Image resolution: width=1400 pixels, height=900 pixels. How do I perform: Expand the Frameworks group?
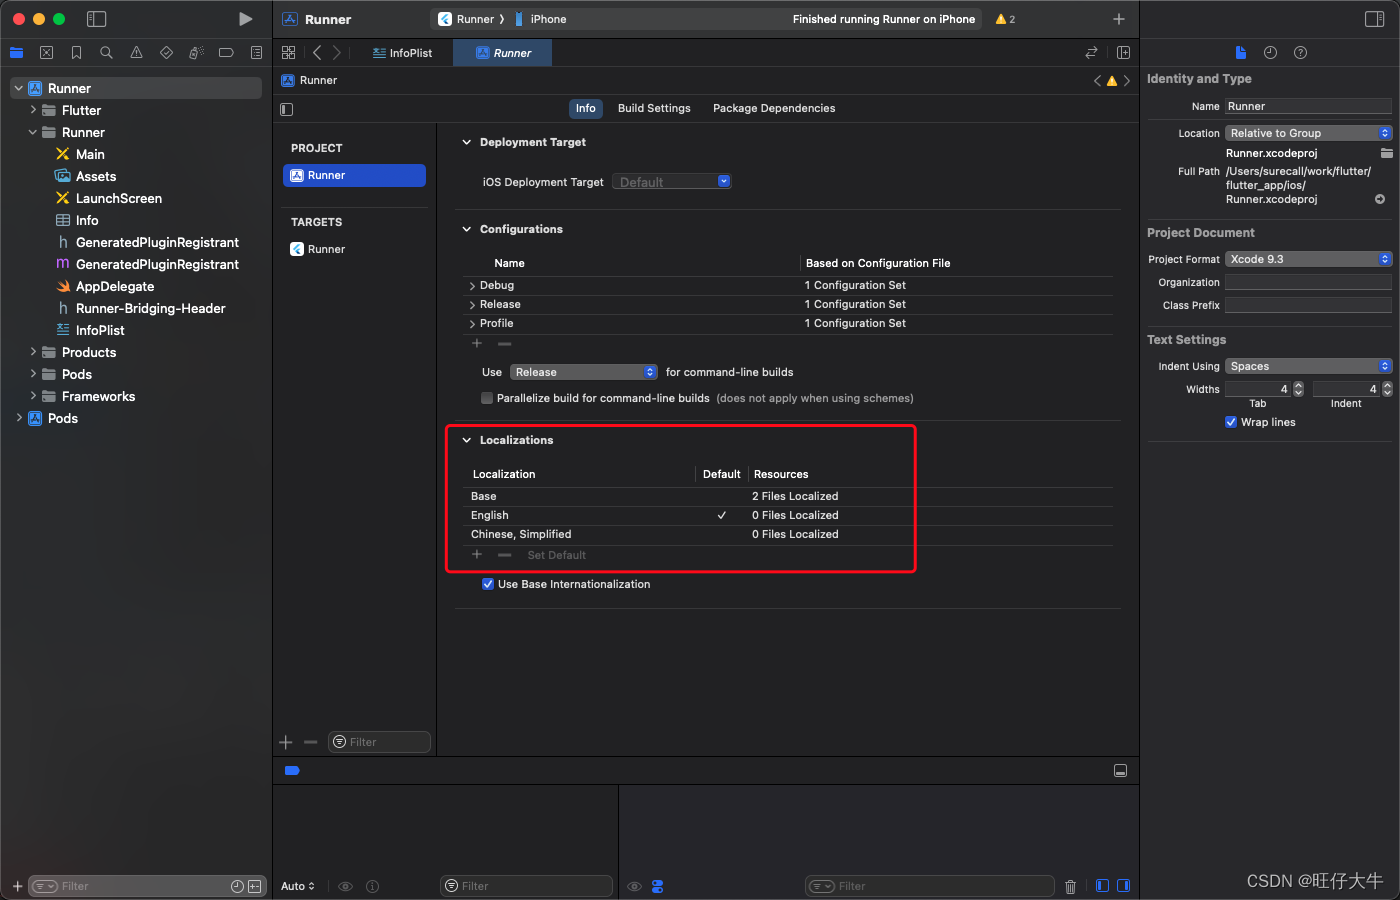pyautogui.click(x=33, y=396)
